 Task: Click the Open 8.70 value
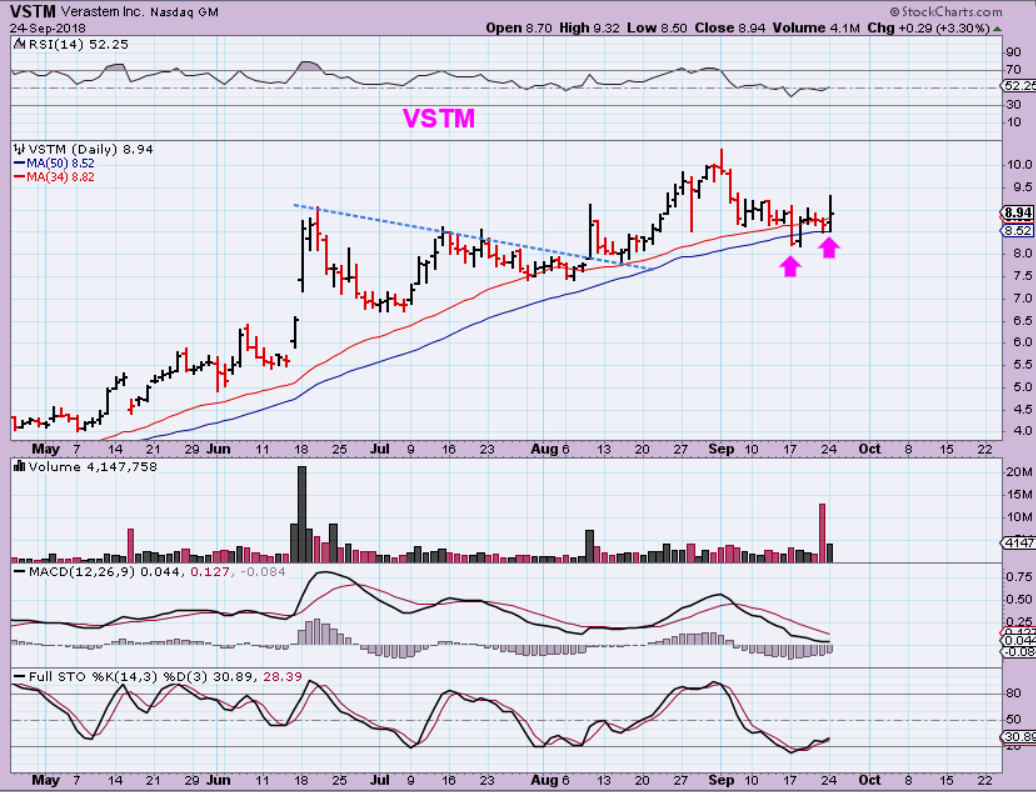coord(521,28)
